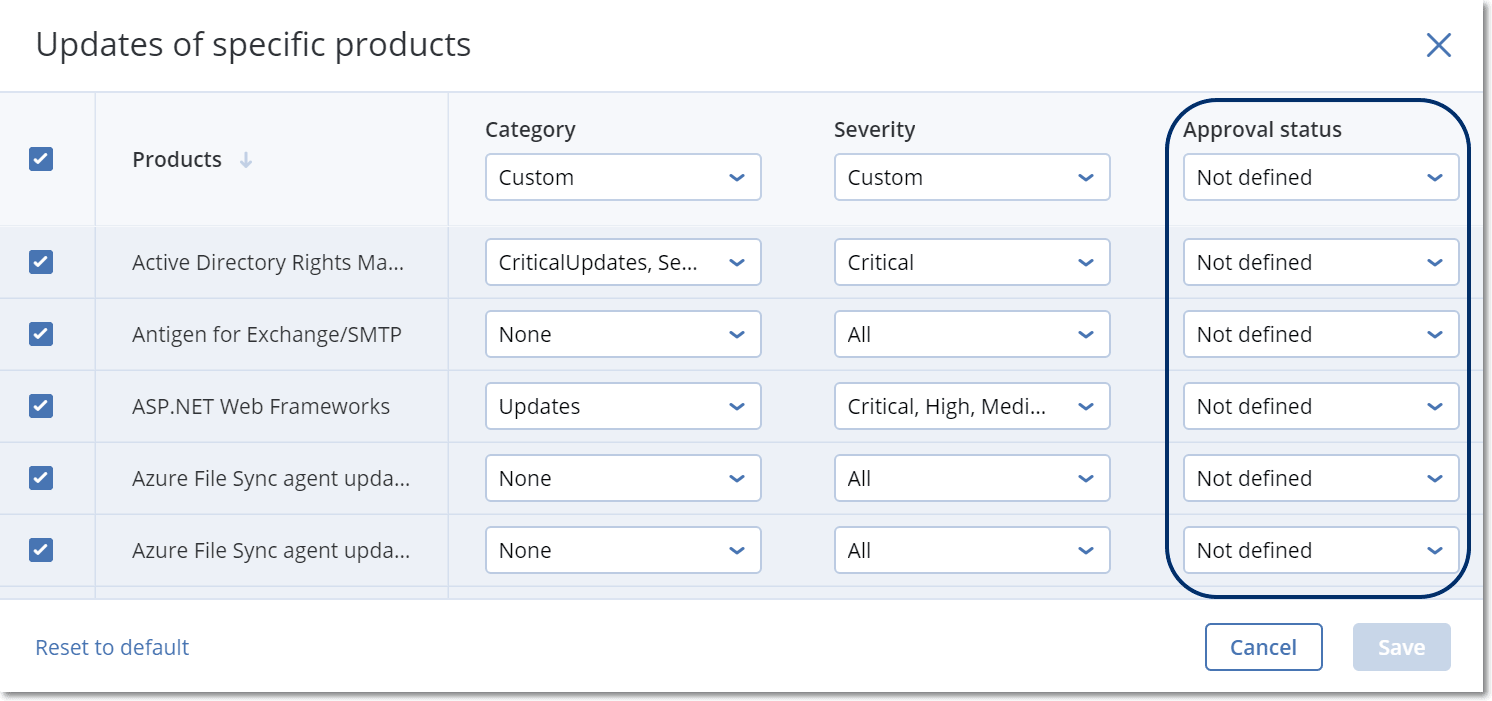Expand Critical severity dropdown for Active Directory
The height and width of the screenshot is (701, 1492).
coord(971,262)
